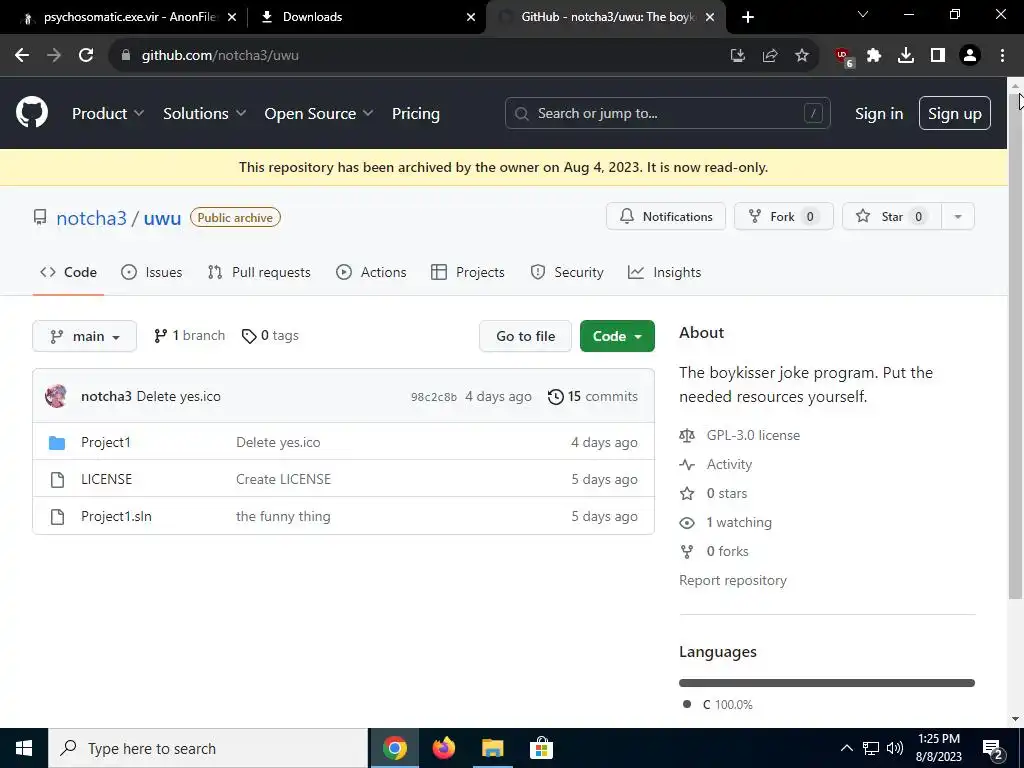Open the notification center icon
The width and height of the screenshot is (1024, 768).
click(x=992, y=748)
